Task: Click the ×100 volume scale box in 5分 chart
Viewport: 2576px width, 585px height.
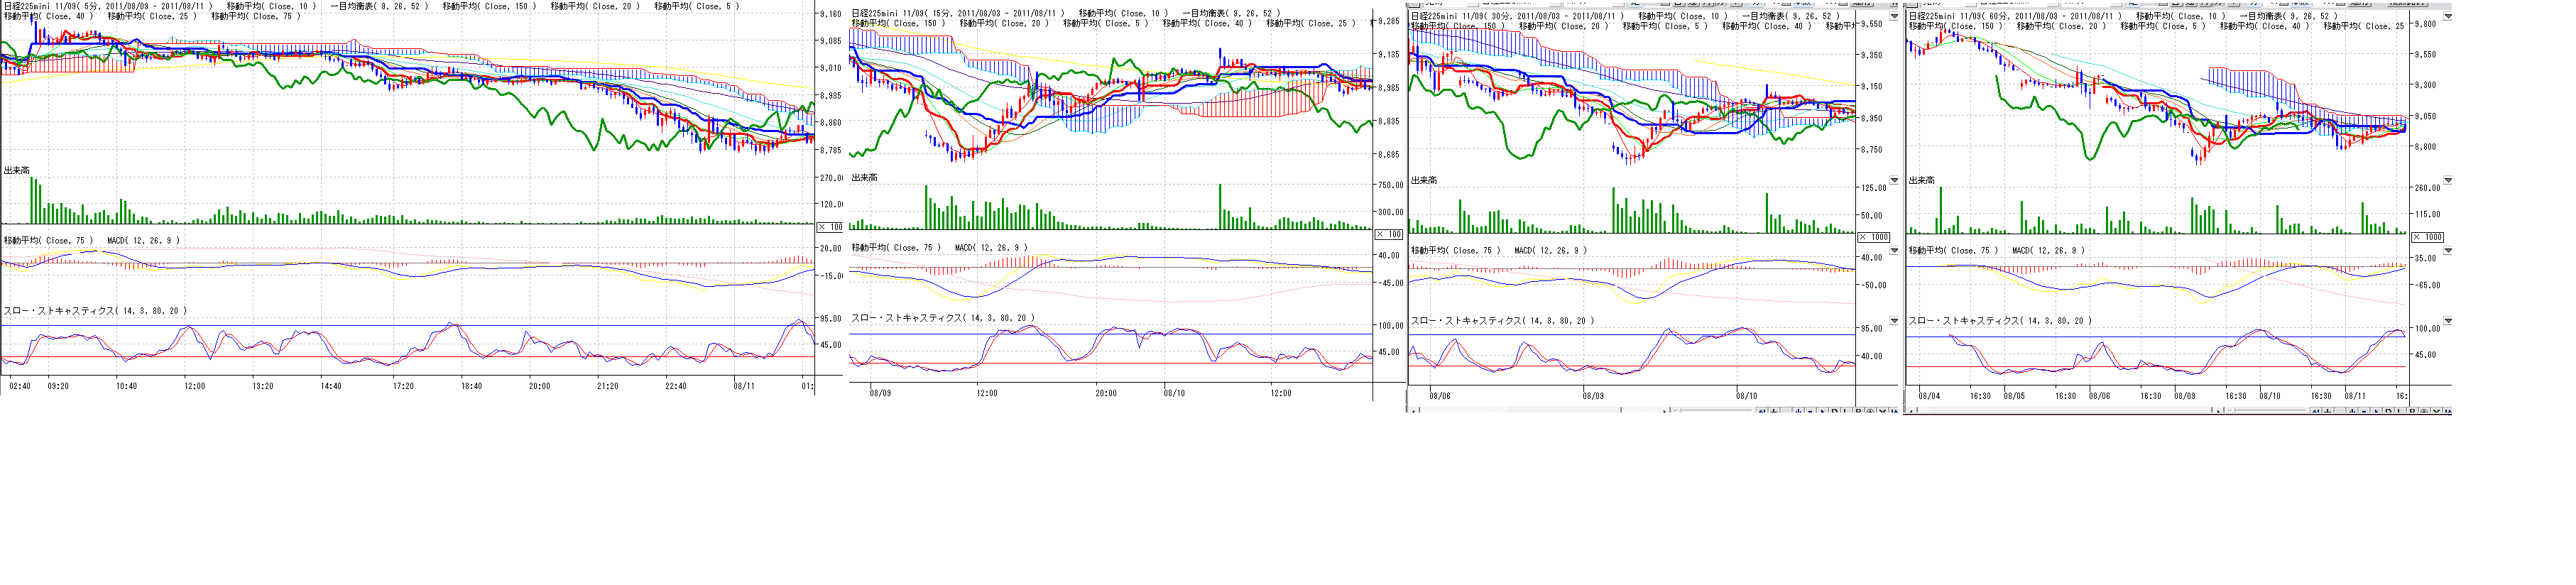Action: tap(830, 227)
